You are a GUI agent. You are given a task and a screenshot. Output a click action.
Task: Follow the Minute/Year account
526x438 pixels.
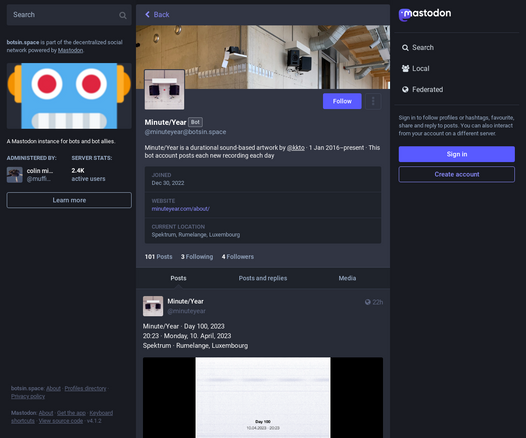point(342,101)
